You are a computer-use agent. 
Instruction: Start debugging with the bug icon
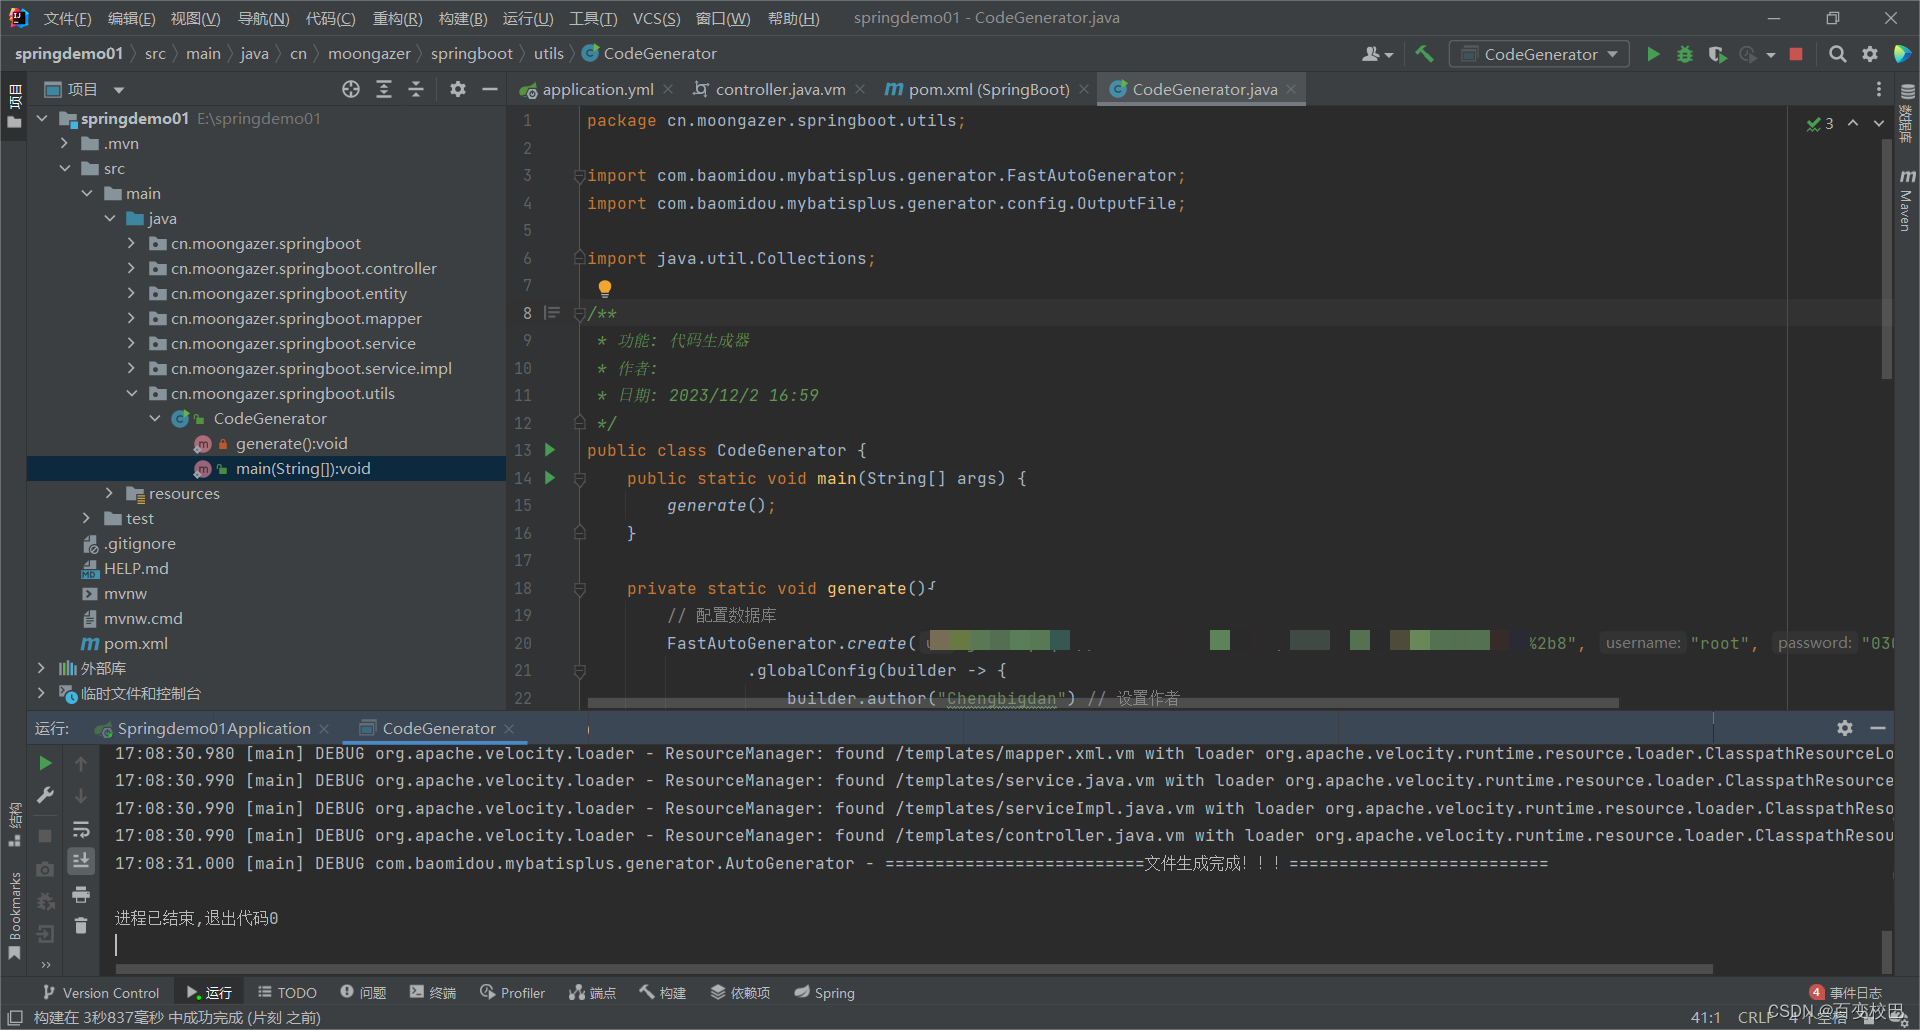point(1685,54)
